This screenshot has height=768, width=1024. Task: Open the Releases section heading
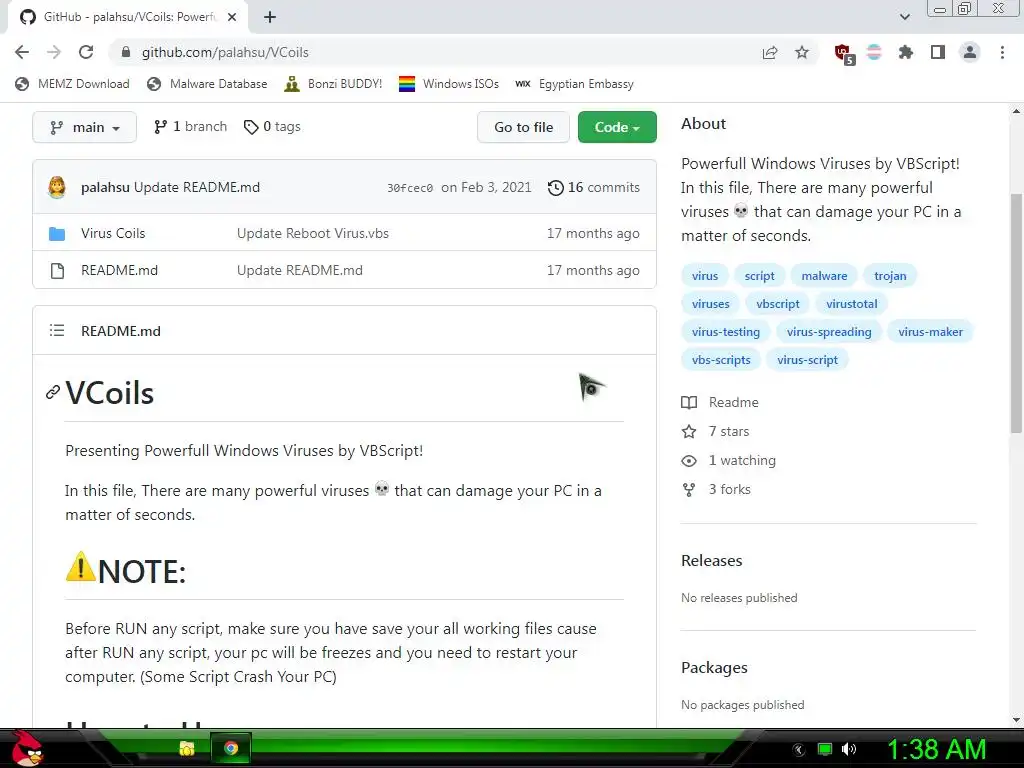[x=711, y=560]
